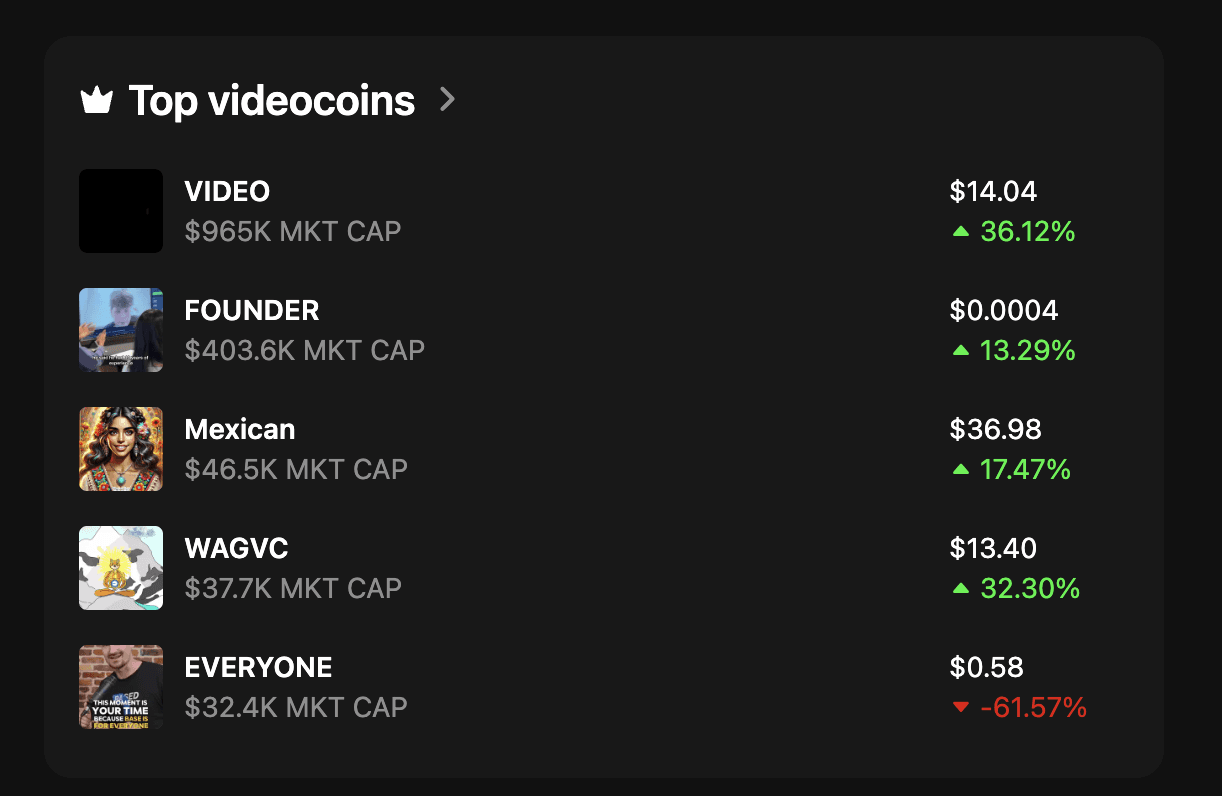The height and width of the screenshot is (796, 1222).
Task: Open the Top videocoins heading link
Action: pos(271,100)
